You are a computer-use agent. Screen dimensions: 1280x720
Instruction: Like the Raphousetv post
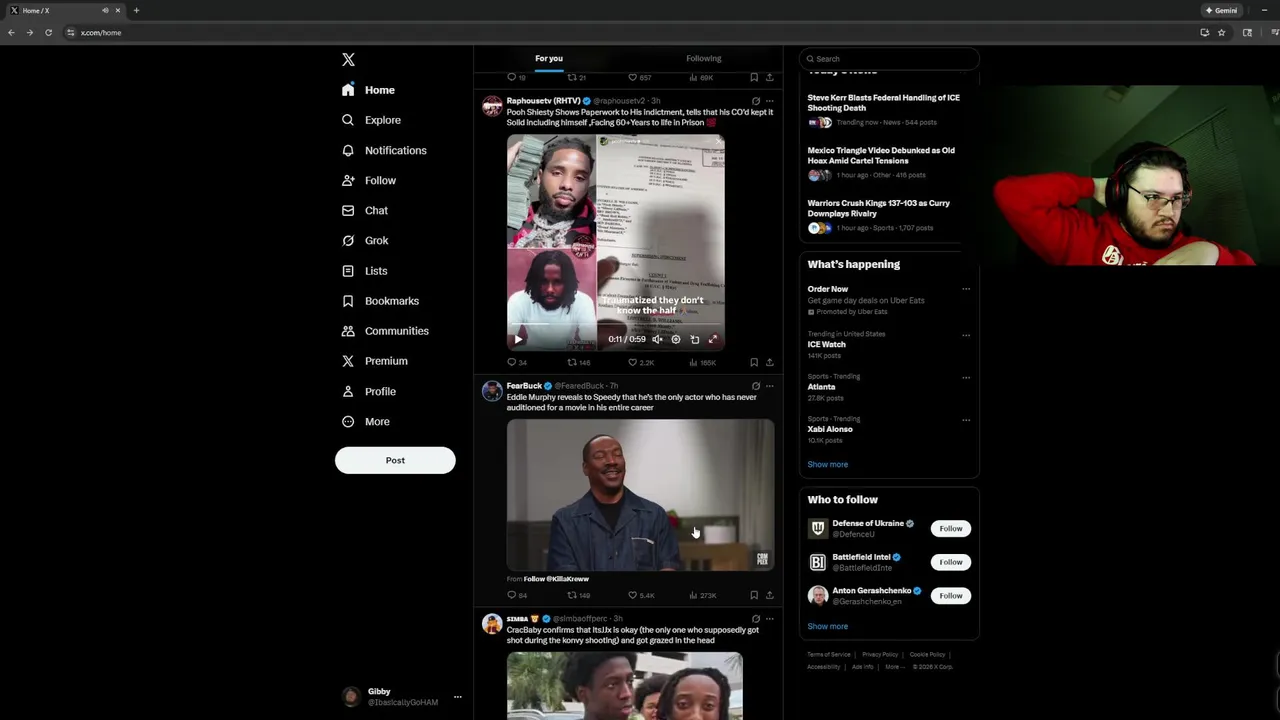point(640,362)
